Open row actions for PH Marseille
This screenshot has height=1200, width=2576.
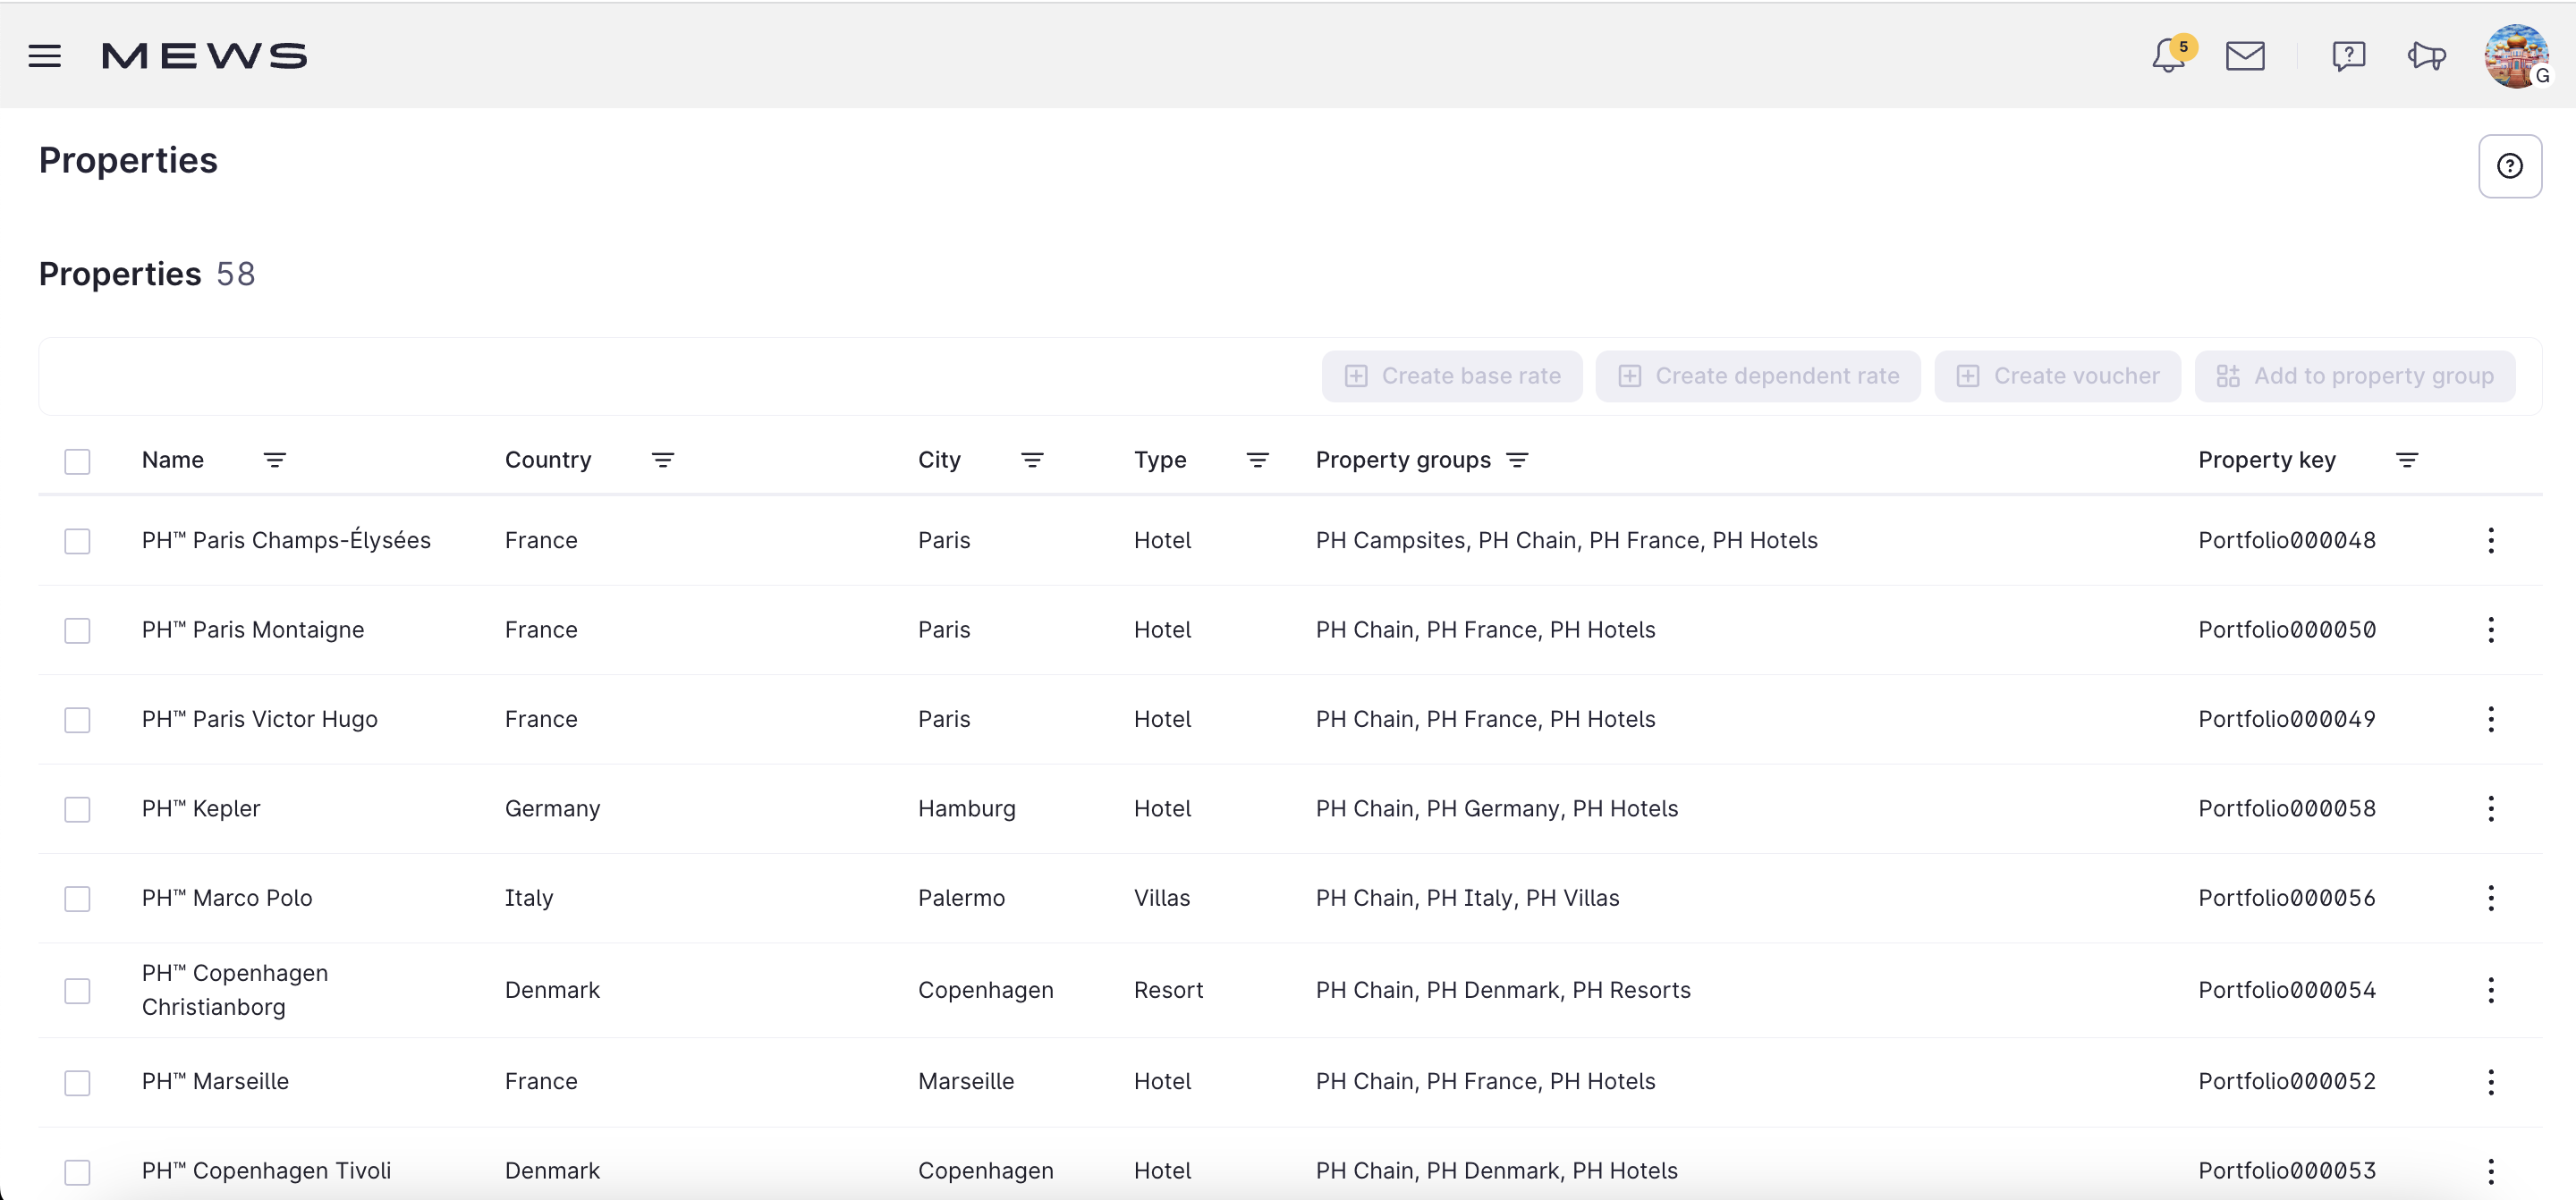pos(2491,1082)
